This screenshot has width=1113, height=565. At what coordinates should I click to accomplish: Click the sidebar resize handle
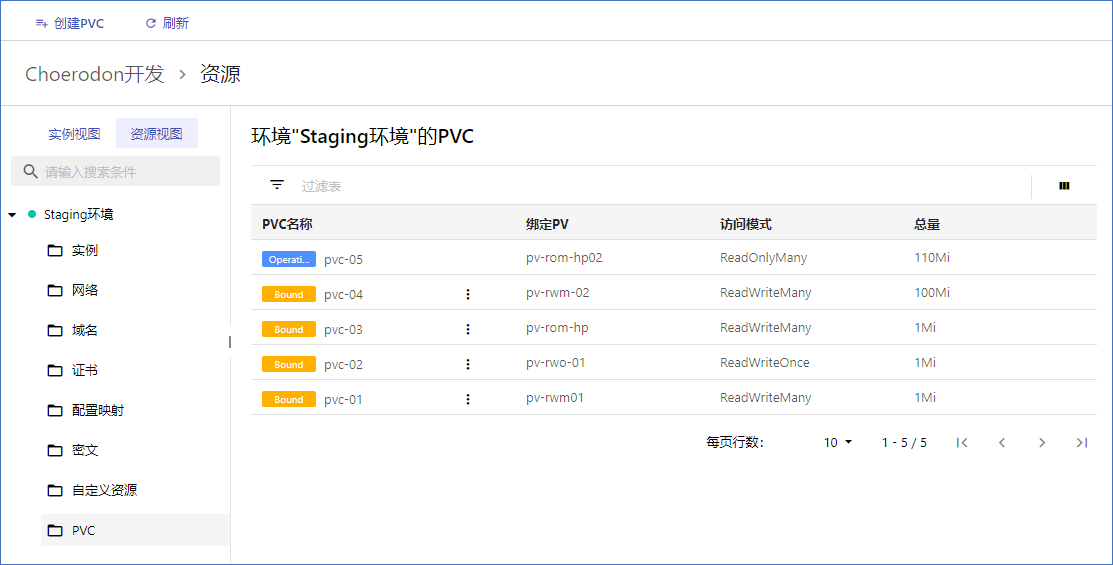230,342
